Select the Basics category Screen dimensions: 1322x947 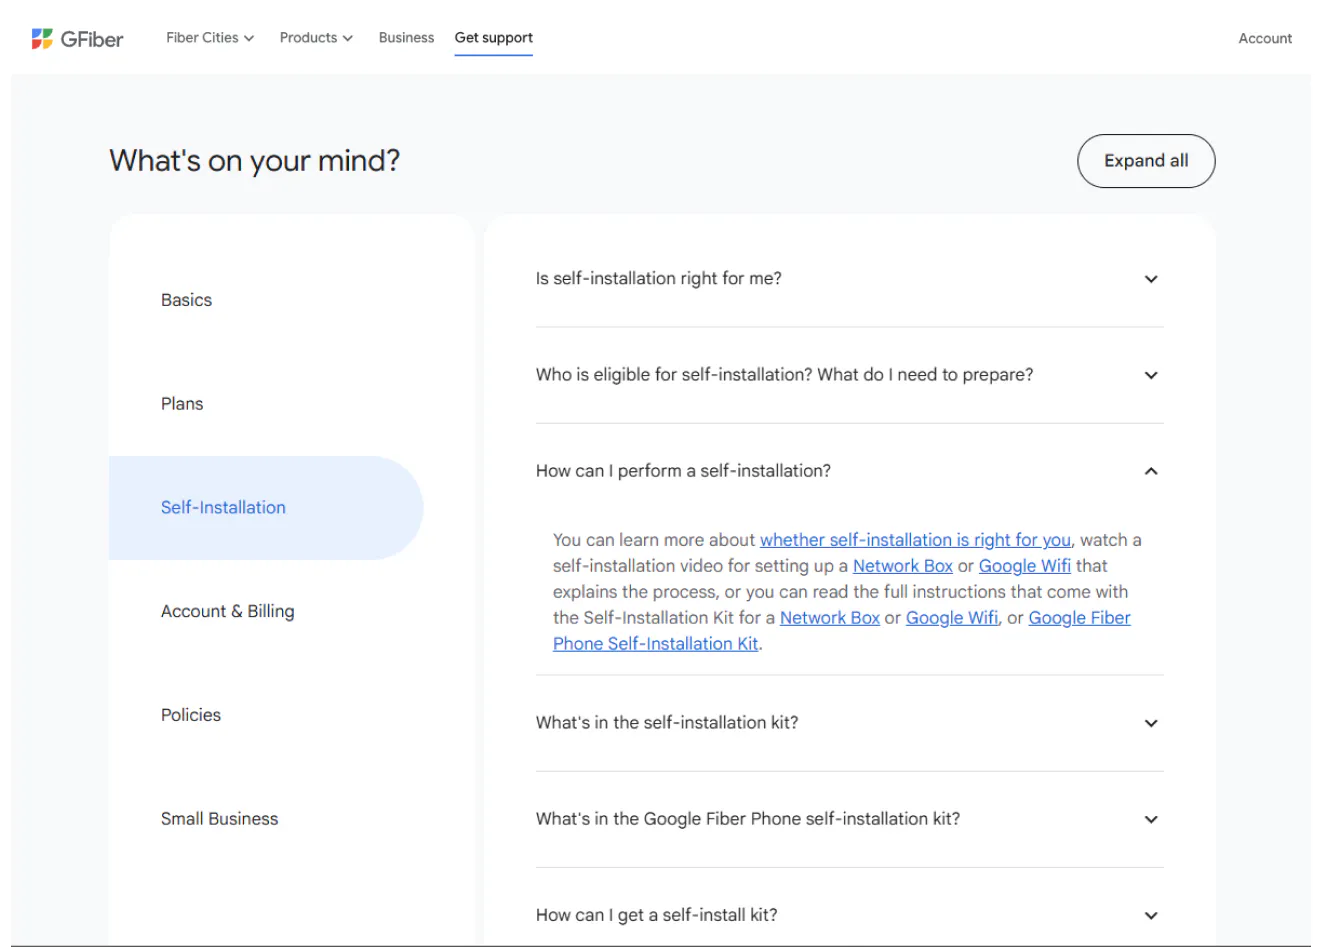tap(186, 300)
